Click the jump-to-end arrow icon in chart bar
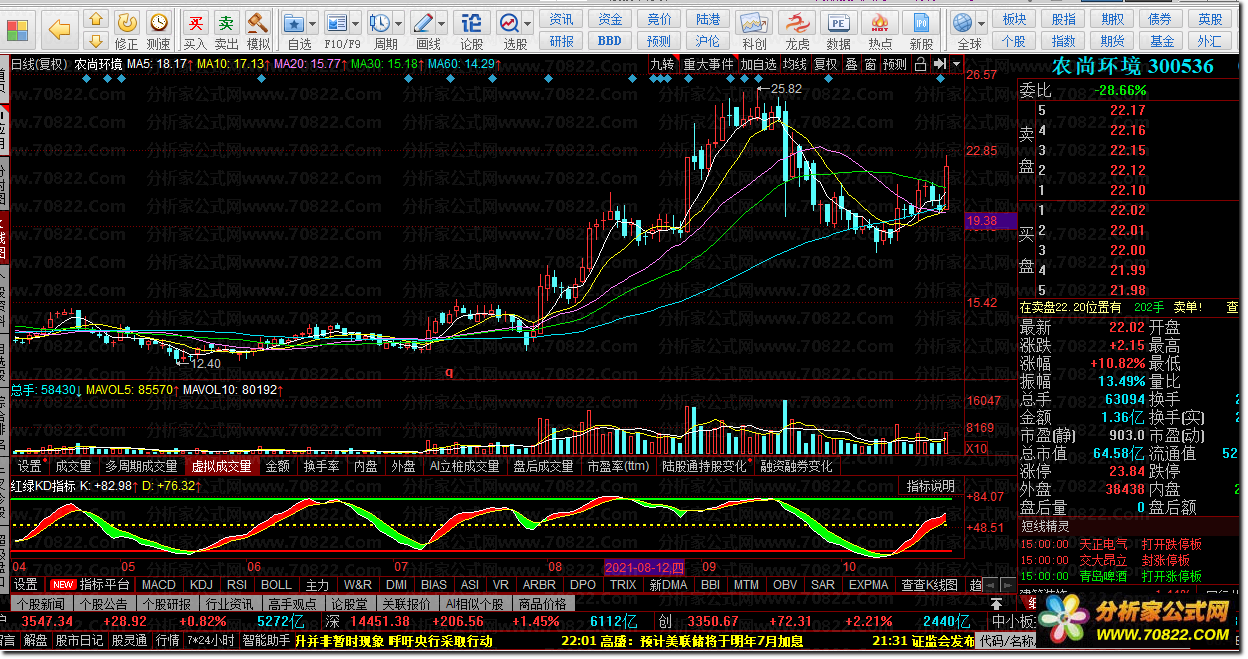The image size is (1248, 659). [x=939, y=64]
